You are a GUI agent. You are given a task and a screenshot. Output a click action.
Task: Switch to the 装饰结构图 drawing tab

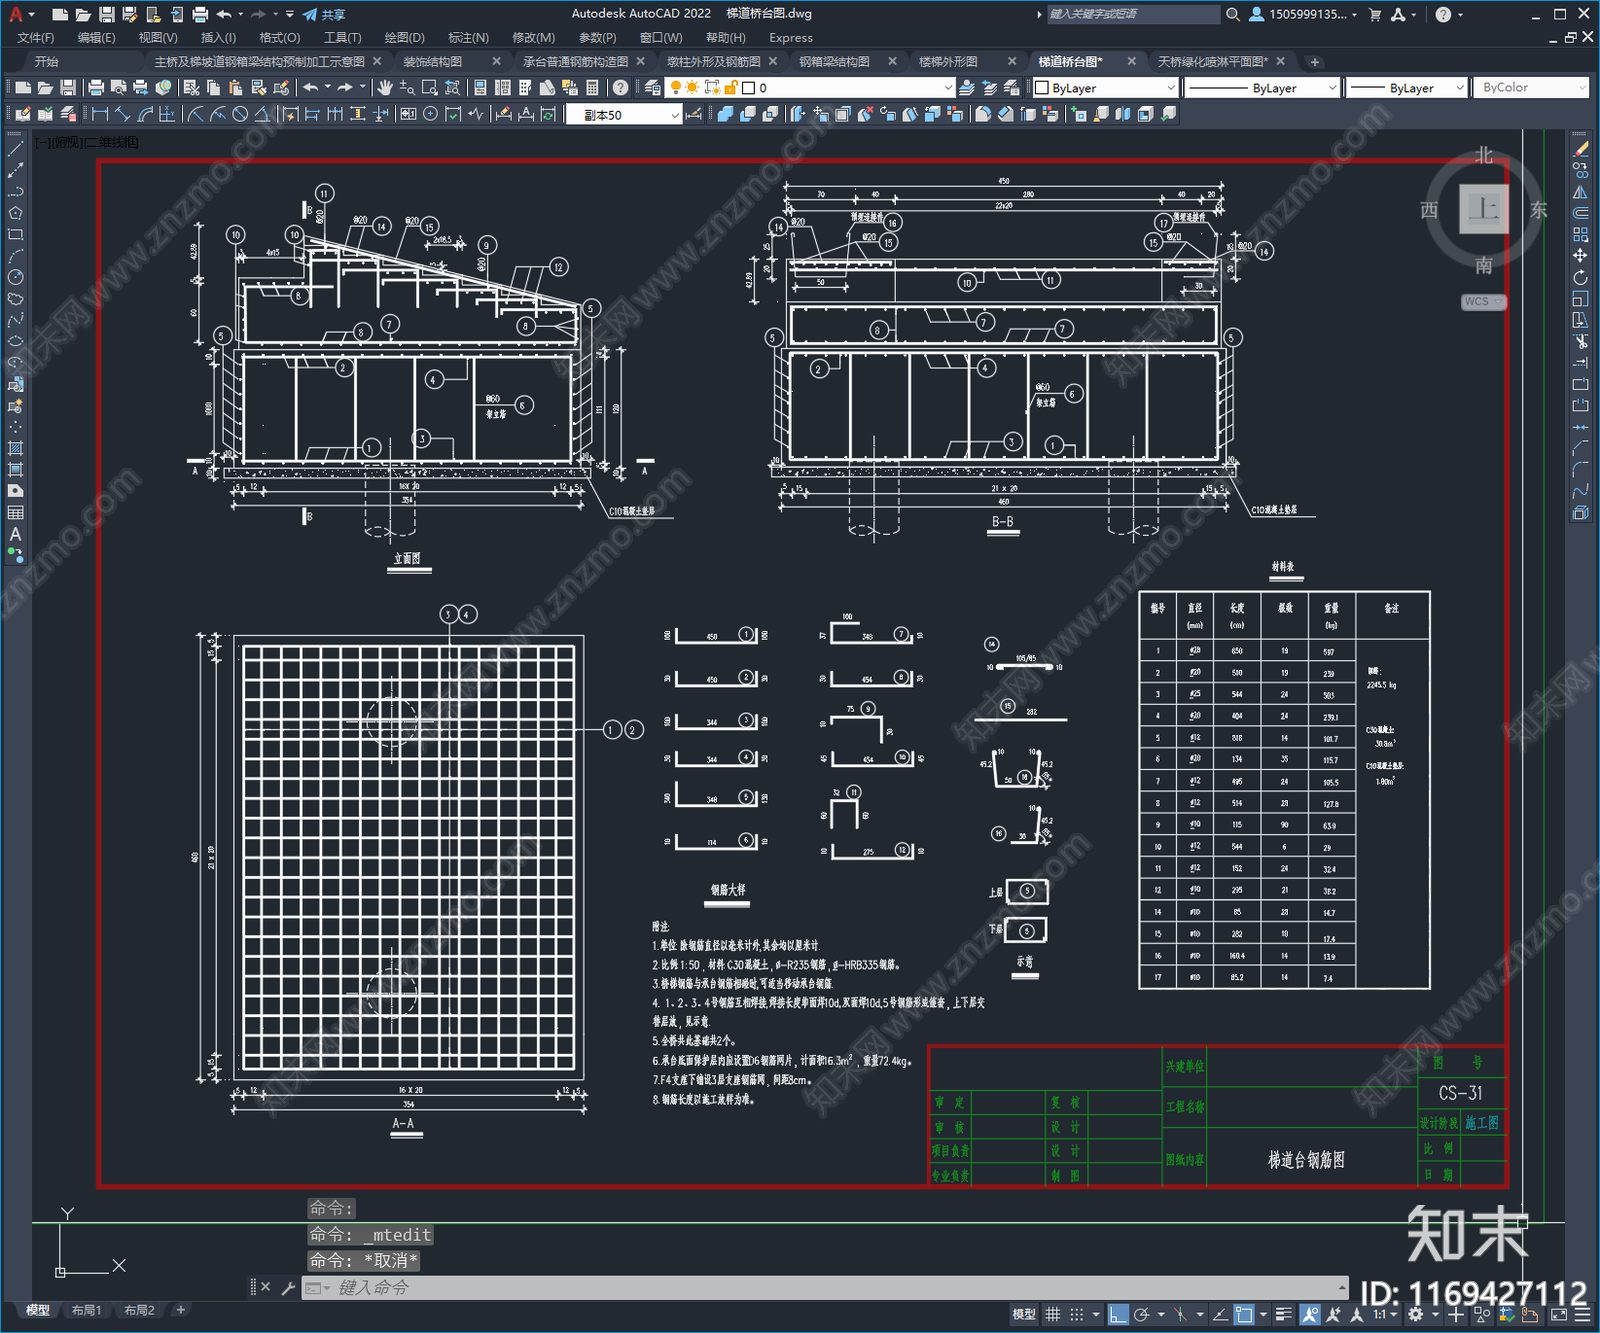[x=433, y=62]
